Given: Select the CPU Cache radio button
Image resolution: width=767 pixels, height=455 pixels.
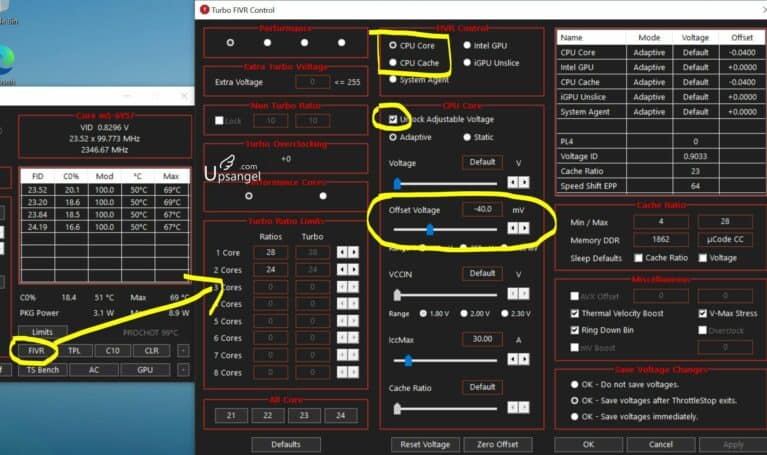Looking at the screenshot, I should (393, 63).
